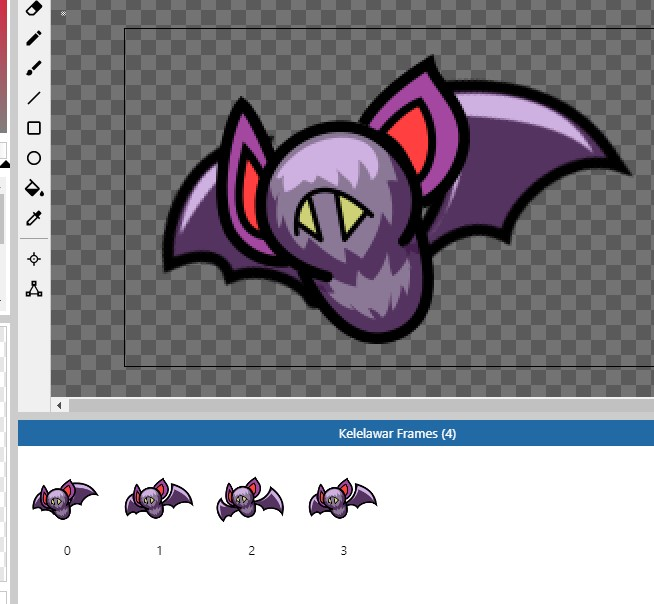The width and height of the screenshot is (654, 604).
Task: Click the horizontal scrollbar left arrow
Action: point(59,405)
